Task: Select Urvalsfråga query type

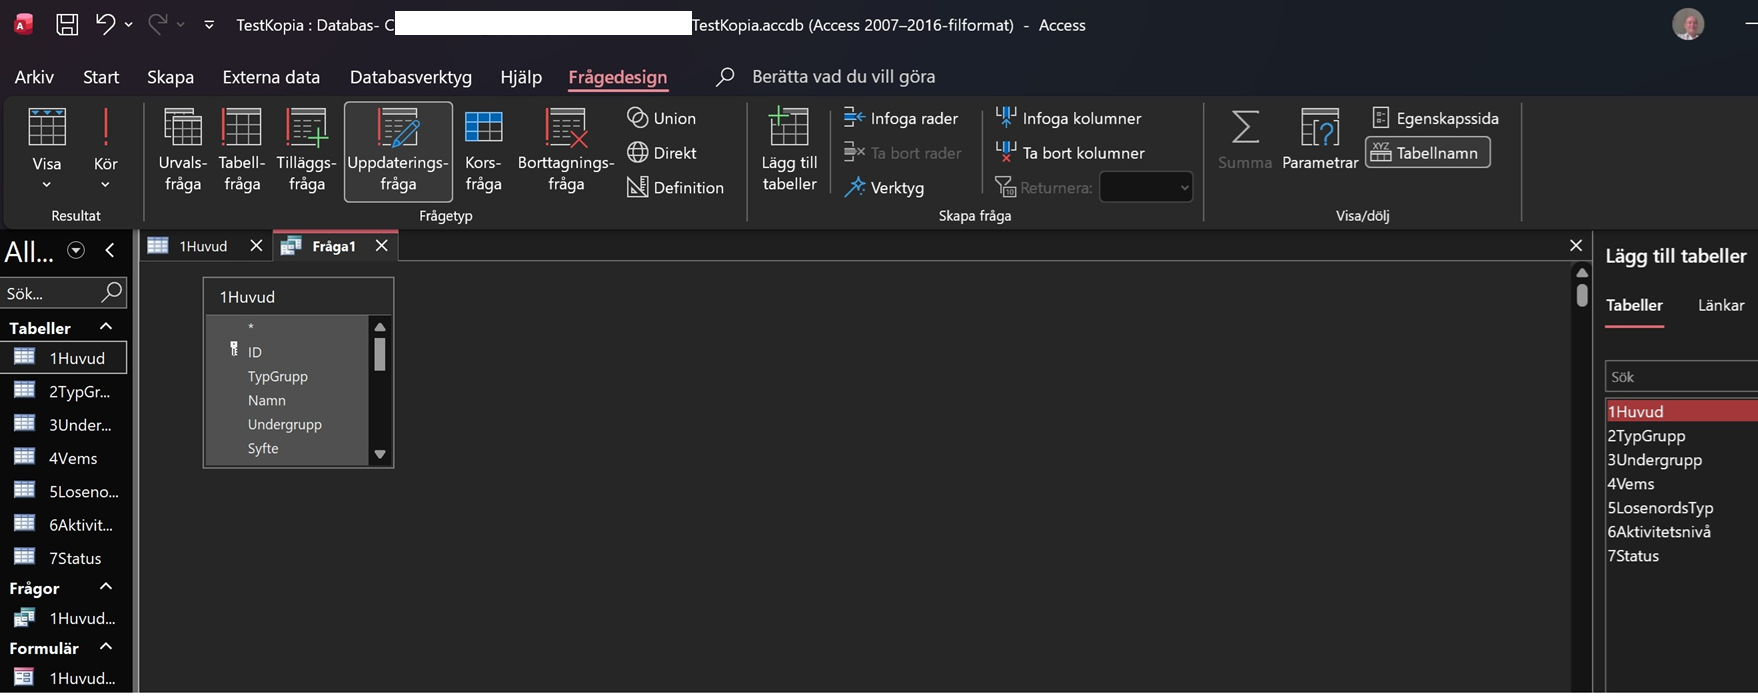Action: pos(183,150)
